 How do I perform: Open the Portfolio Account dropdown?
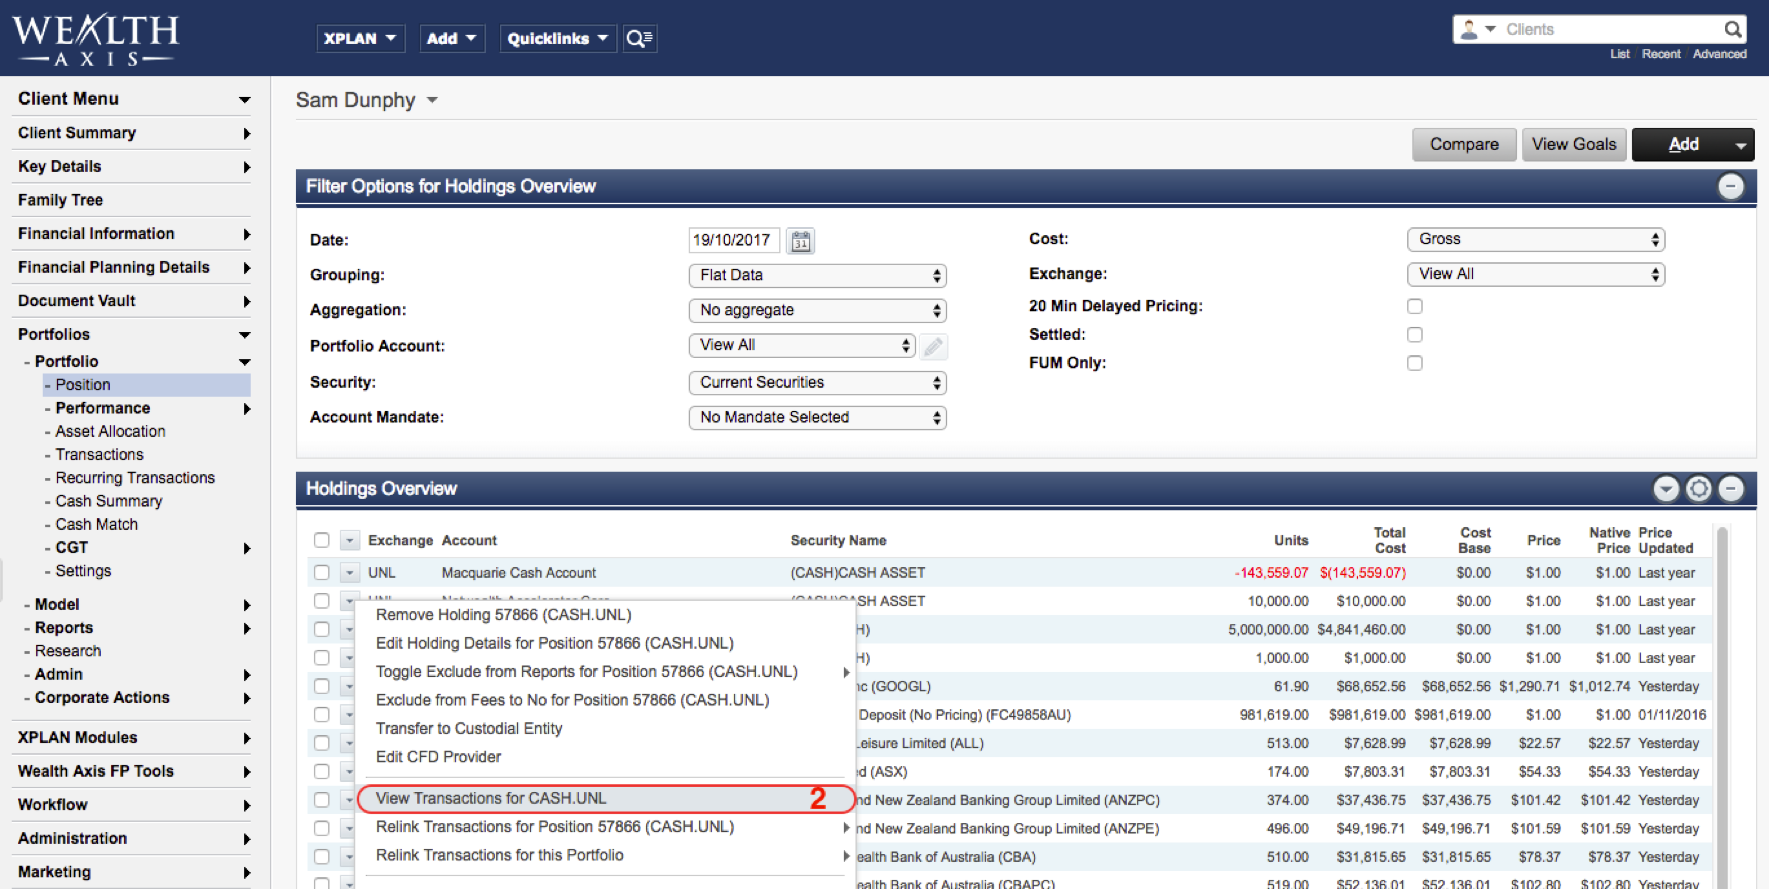(x=802, y=345)
